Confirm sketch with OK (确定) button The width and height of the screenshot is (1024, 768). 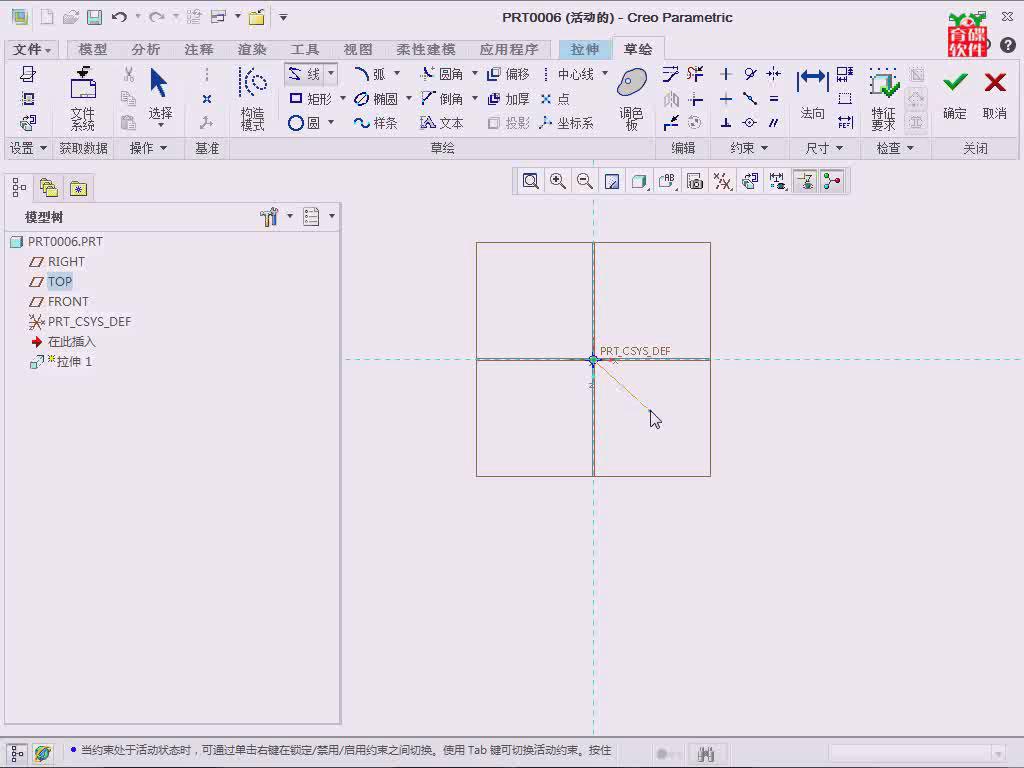[955, 95]
